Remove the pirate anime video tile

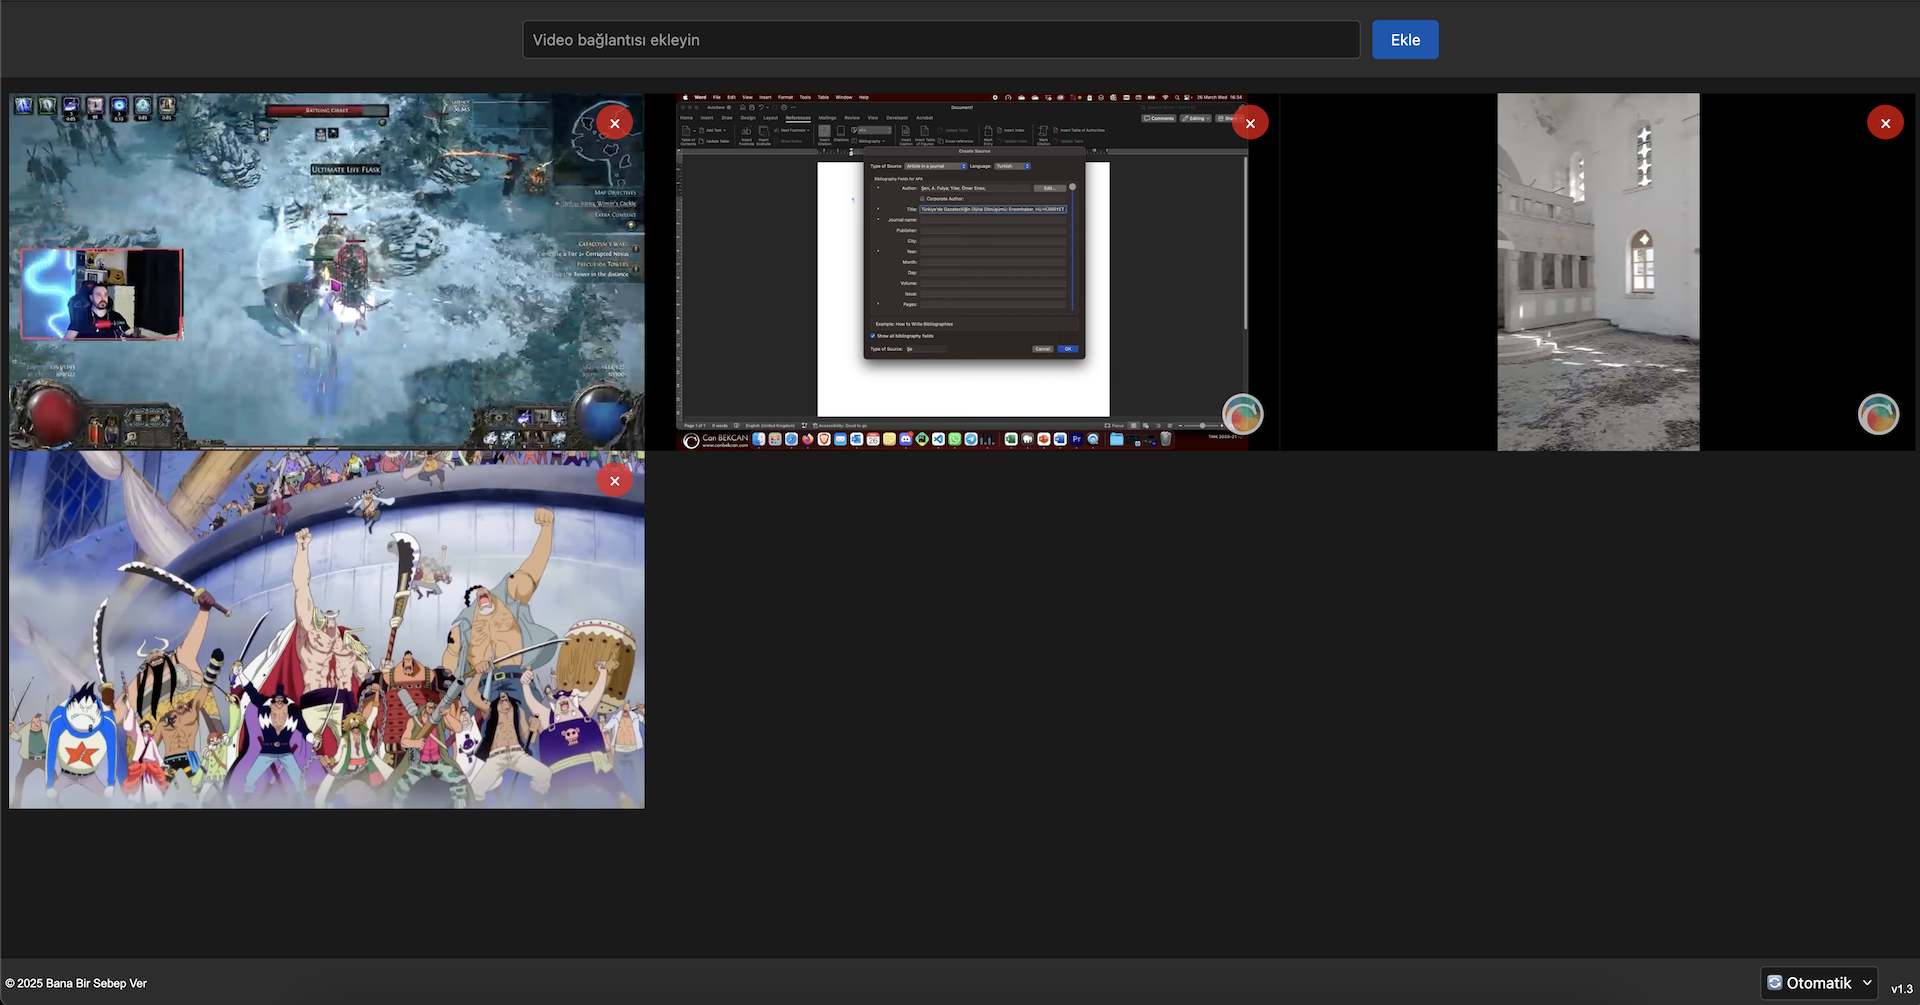click(614, 481)
